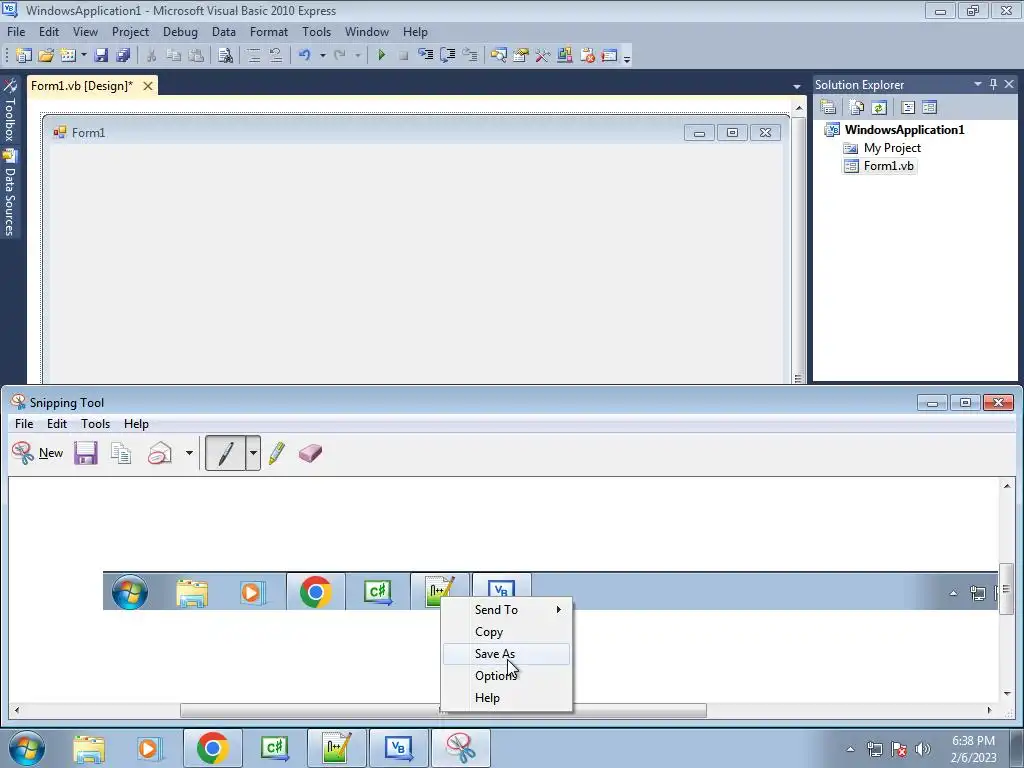Image resolution: width=1024 pixels, height=768 pixels.
Task: Click Snipping Tool horizontal scrollbar thumb
Action: (x=443, y=710)
